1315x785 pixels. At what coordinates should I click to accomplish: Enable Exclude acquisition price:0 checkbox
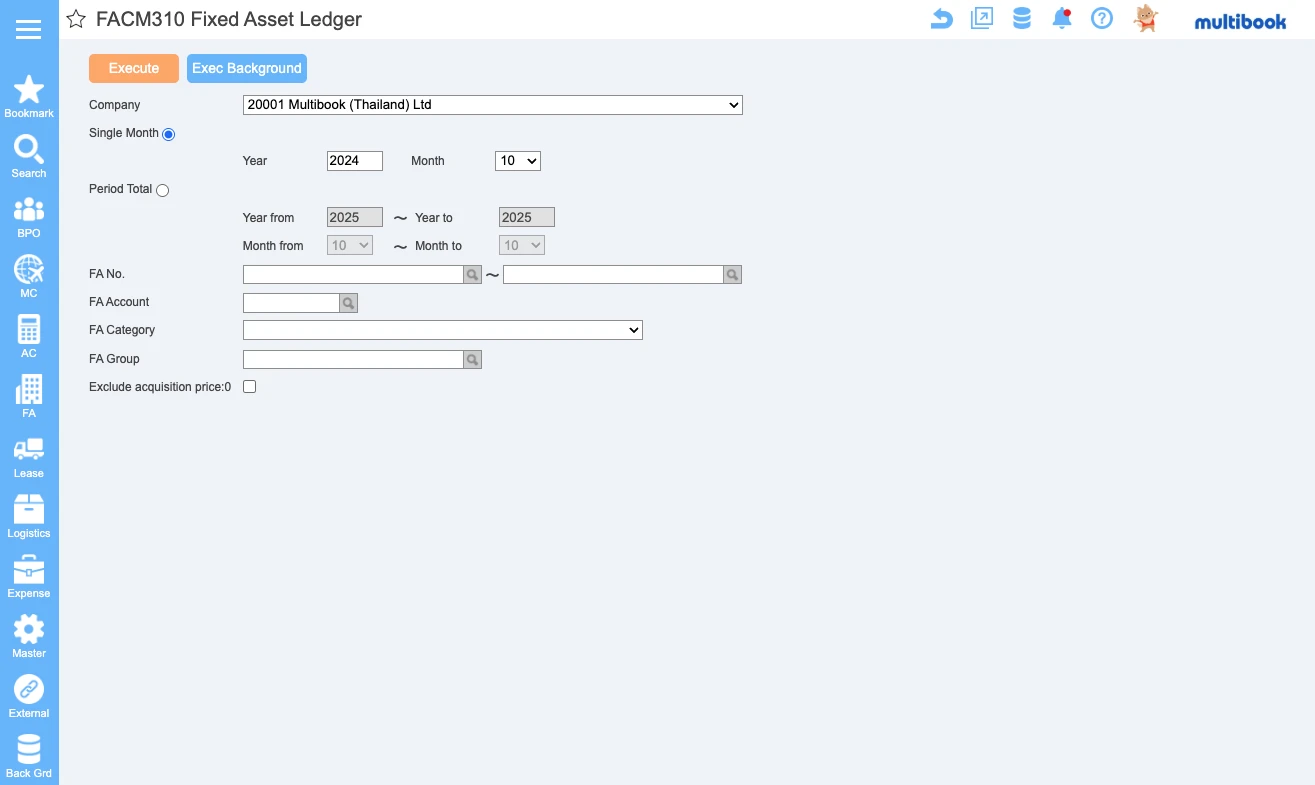(250, 387)
